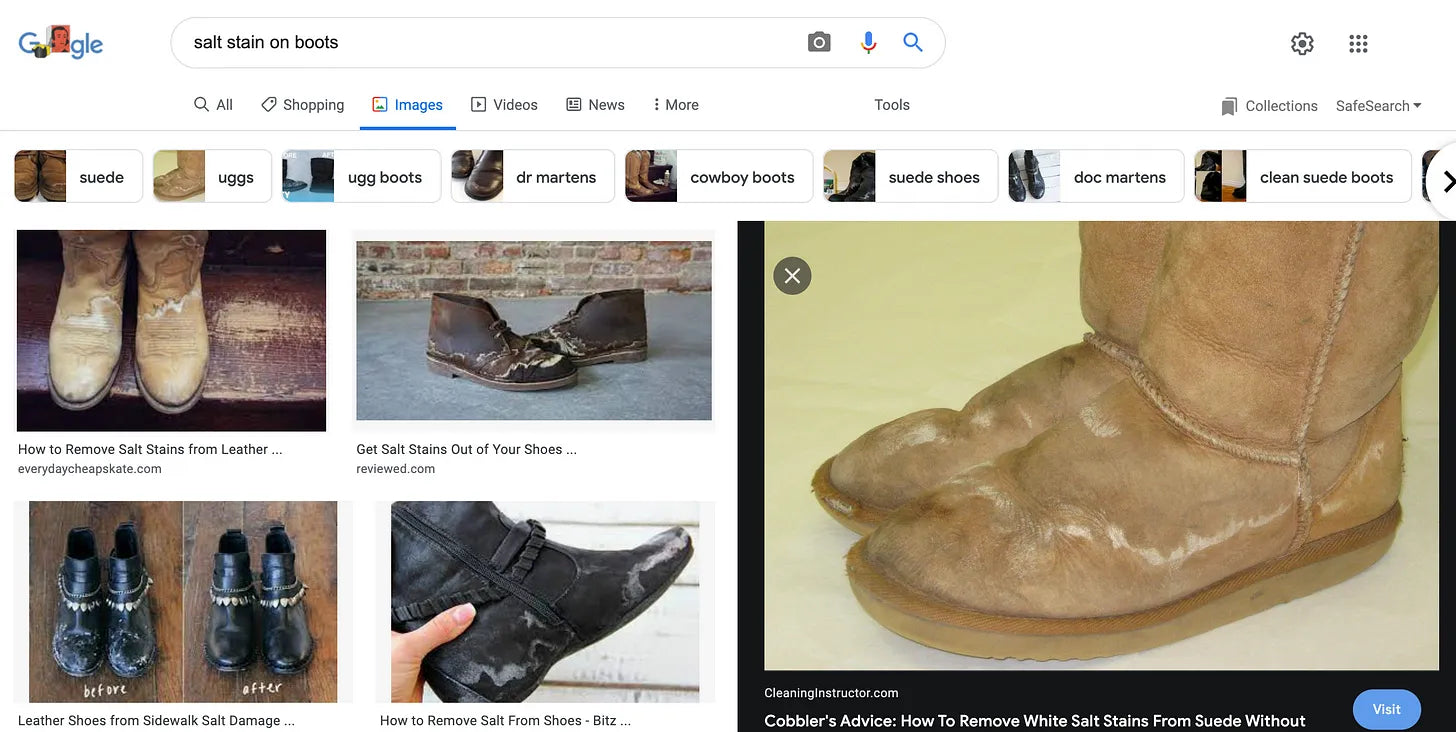Expand the SafeSearch dropdown
Screen dimensions: 1456x732
tap(1379, 106)
